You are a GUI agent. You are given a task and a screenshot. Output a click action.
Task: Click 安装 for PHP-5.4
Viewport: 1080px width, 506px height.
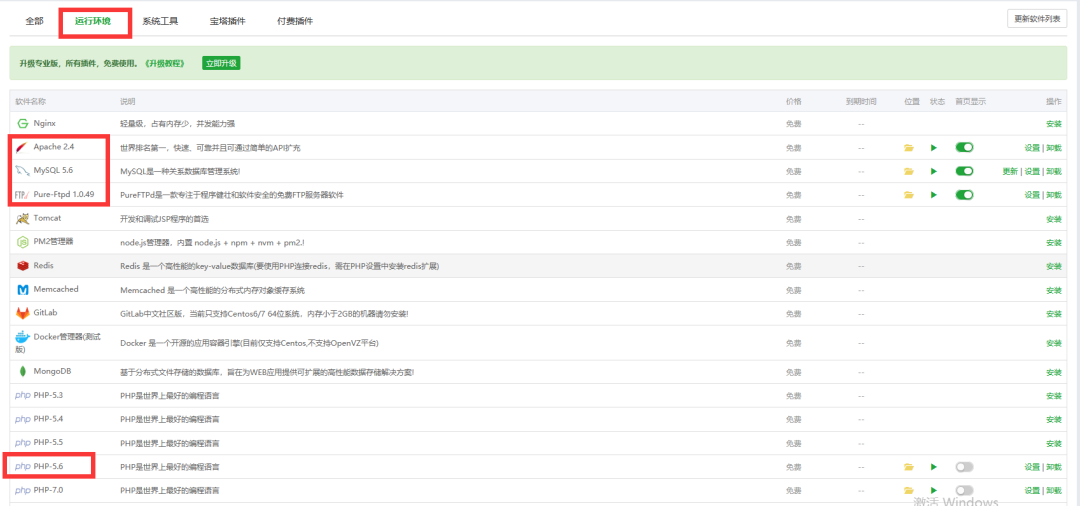pos(1054,420)
